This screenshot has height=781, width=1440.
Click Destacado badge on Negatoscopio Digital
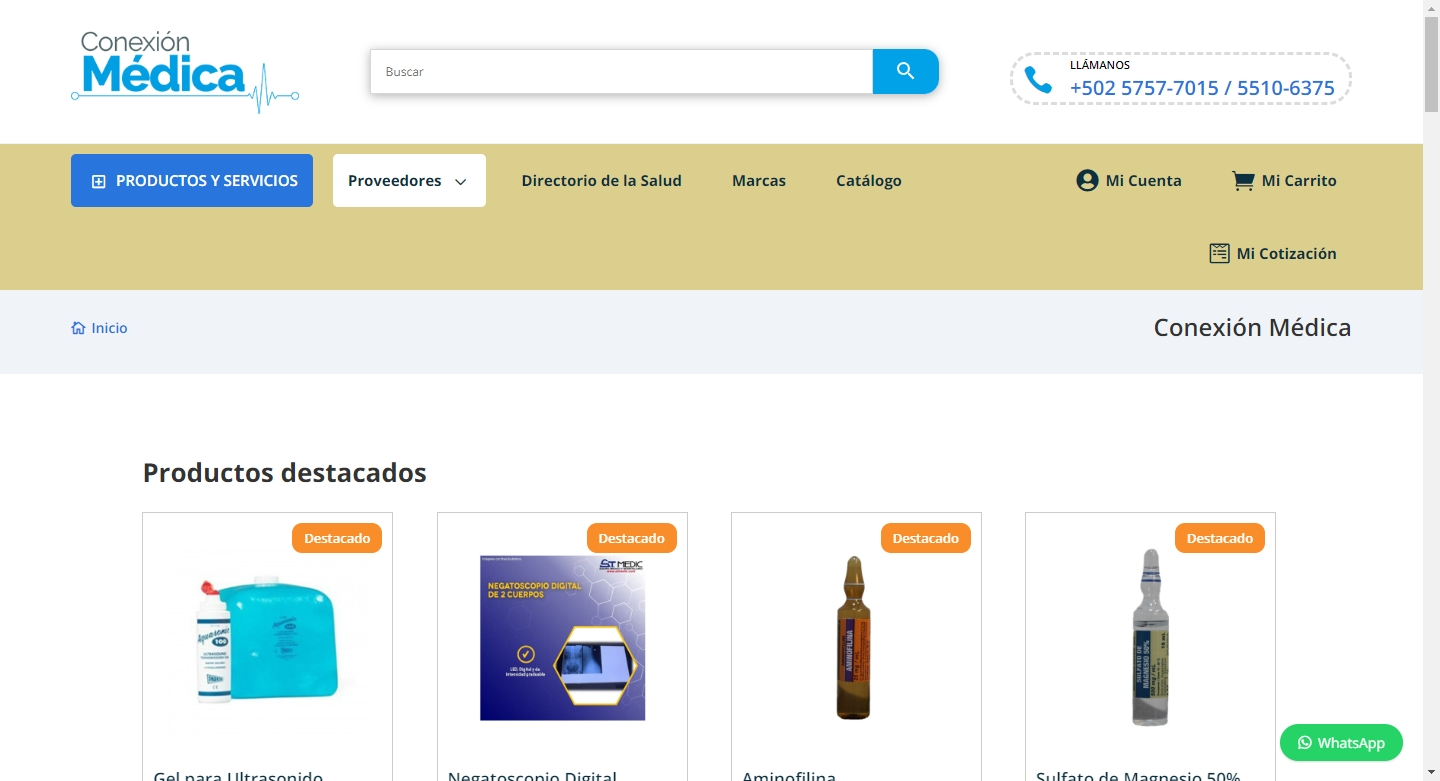click(631, 538)
